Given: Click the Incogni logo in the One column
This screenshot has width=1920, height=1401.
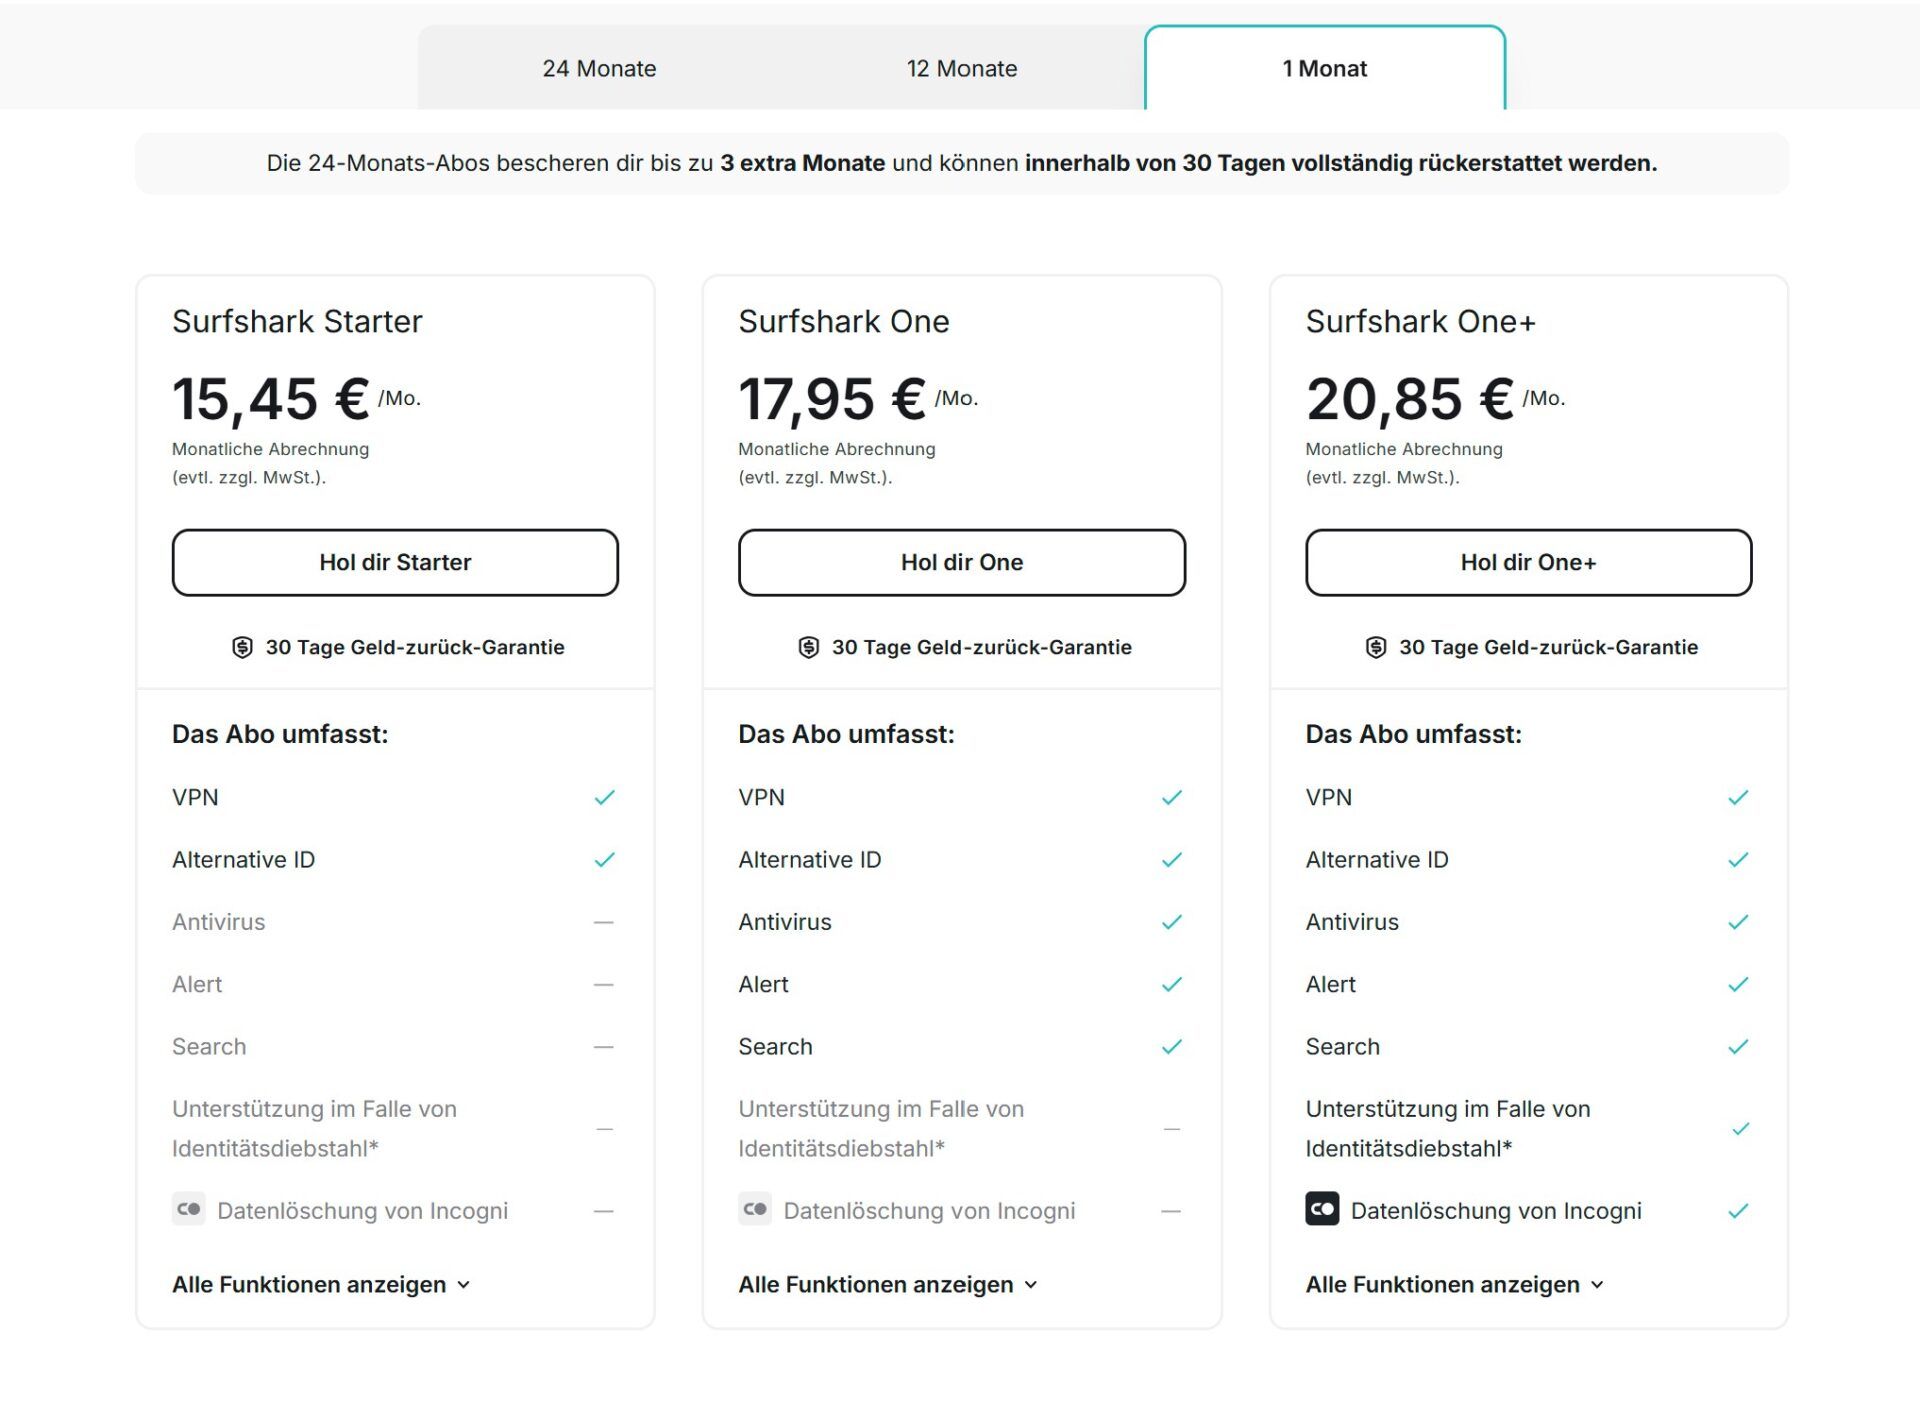Looking at the screenshot, I should click(x=755, y=1210).
